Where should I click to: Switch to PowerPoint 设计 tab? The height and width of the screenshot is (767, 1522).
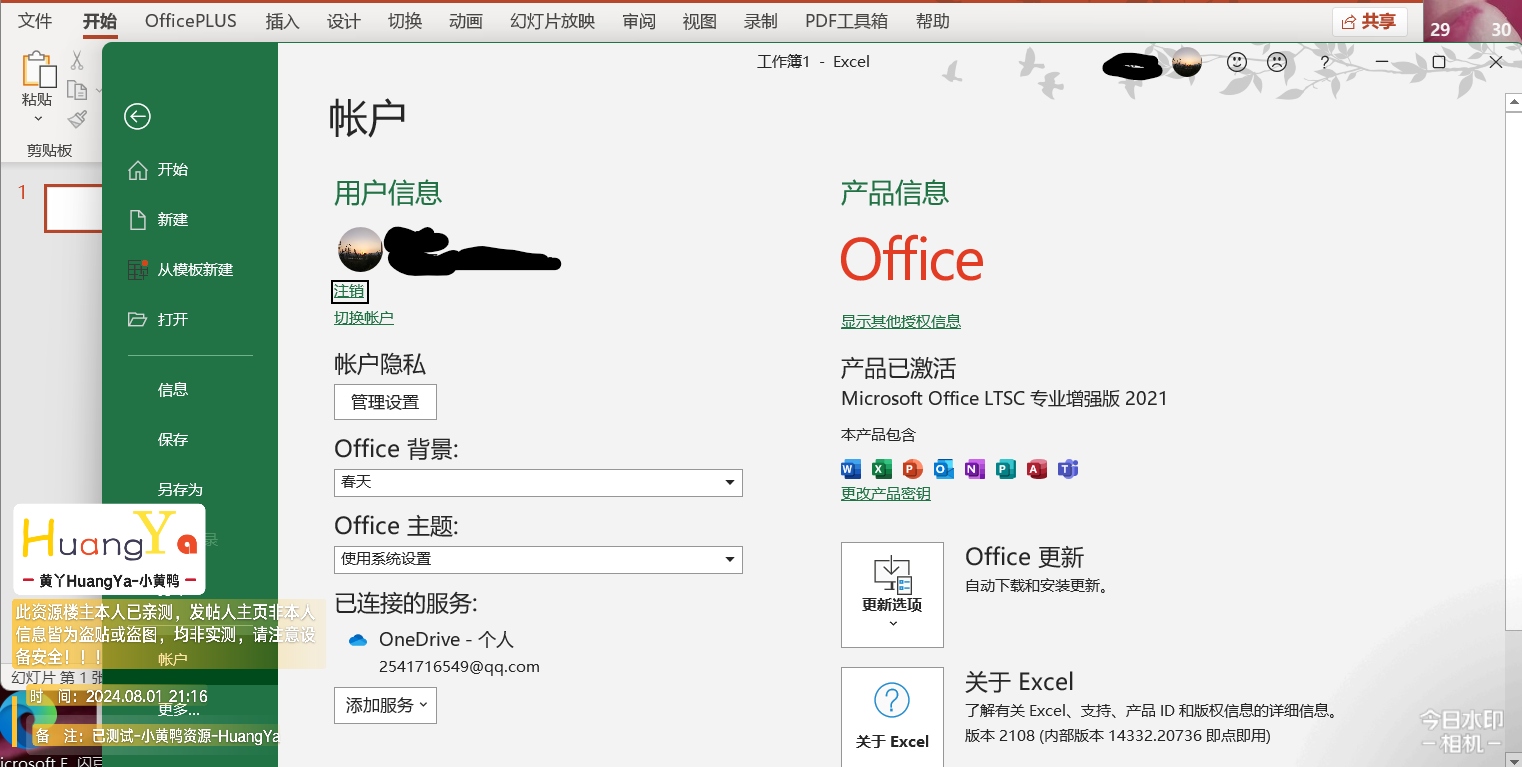click(344, 21)
